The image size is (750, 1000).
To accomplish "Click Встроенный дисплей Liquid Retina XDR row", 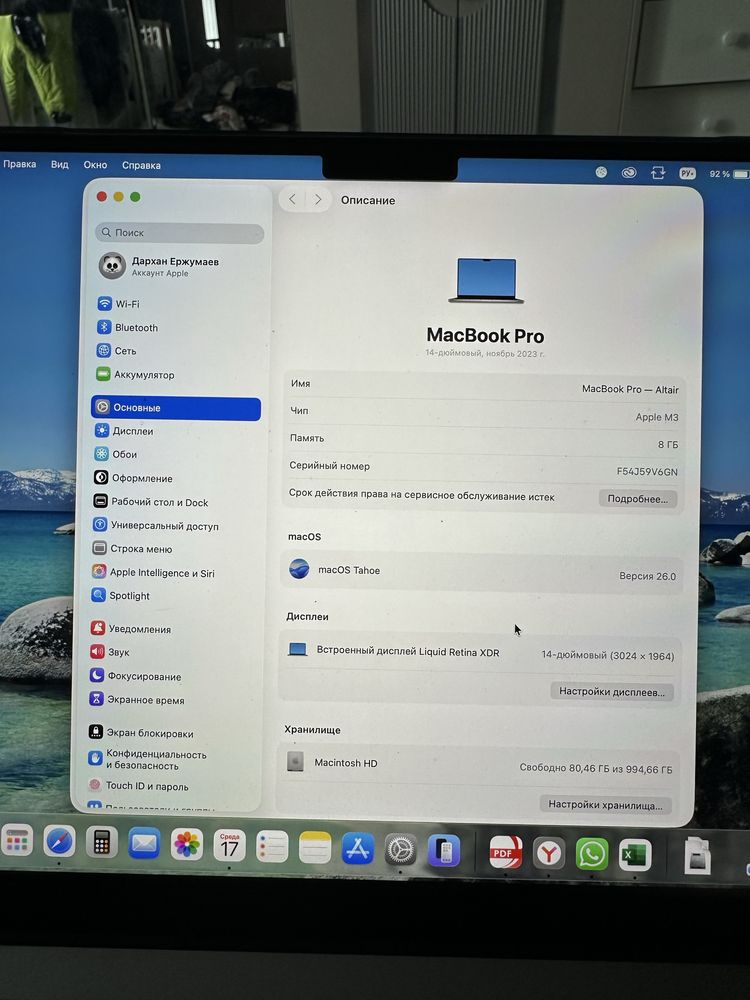I will pos(480,652).
